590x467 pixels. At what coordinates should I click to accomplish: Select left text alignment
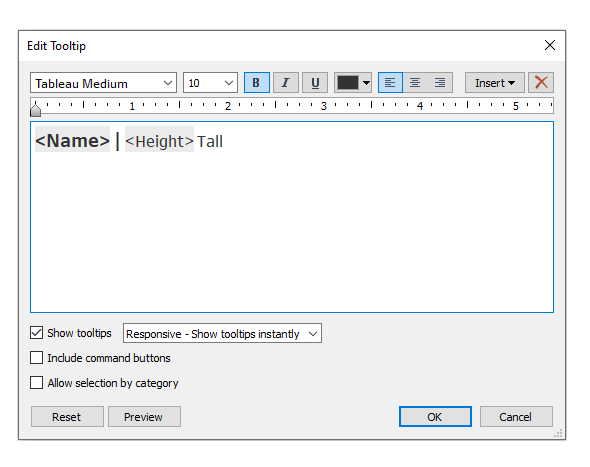point(390,82)
